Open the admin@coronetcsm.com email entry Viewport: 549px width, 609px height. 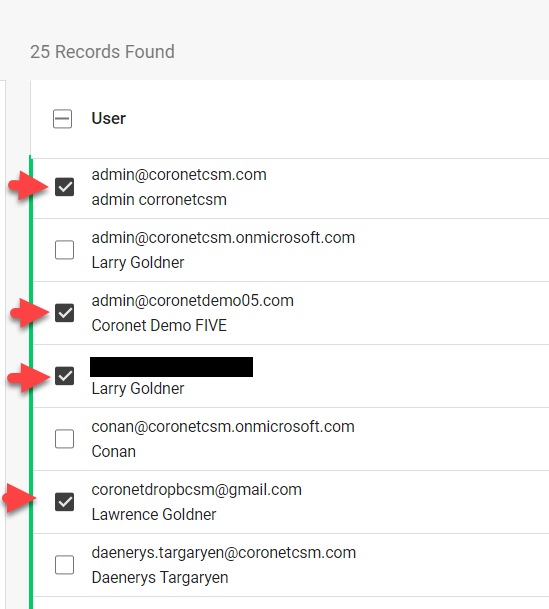[179, 175]
